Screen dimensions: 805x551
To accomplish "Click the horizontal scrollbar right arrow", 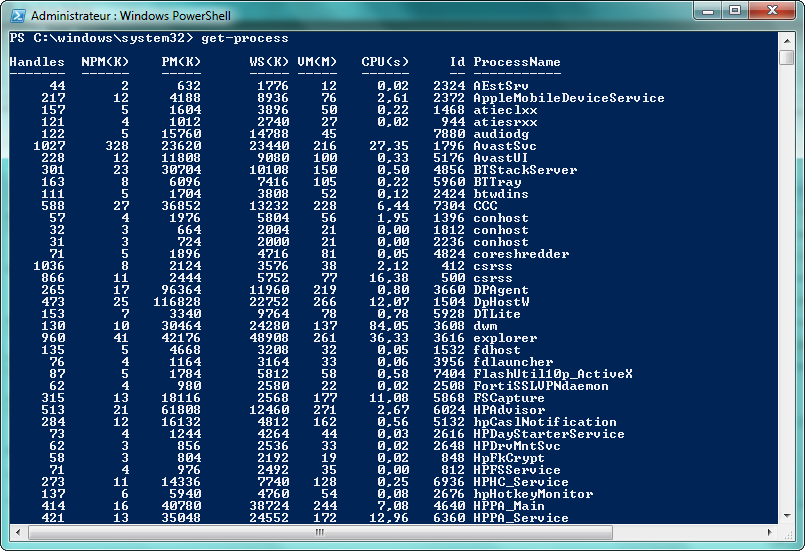I will pyautogui.click(x=769, y=532).
